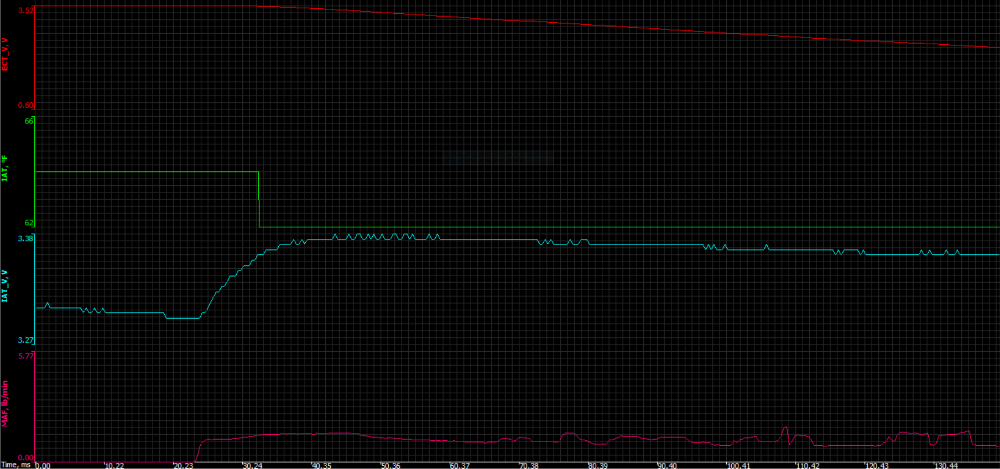Click the 66 maximum on IAT axis
The width and height of the screenshot is (1000, 469).
point(29,121)
